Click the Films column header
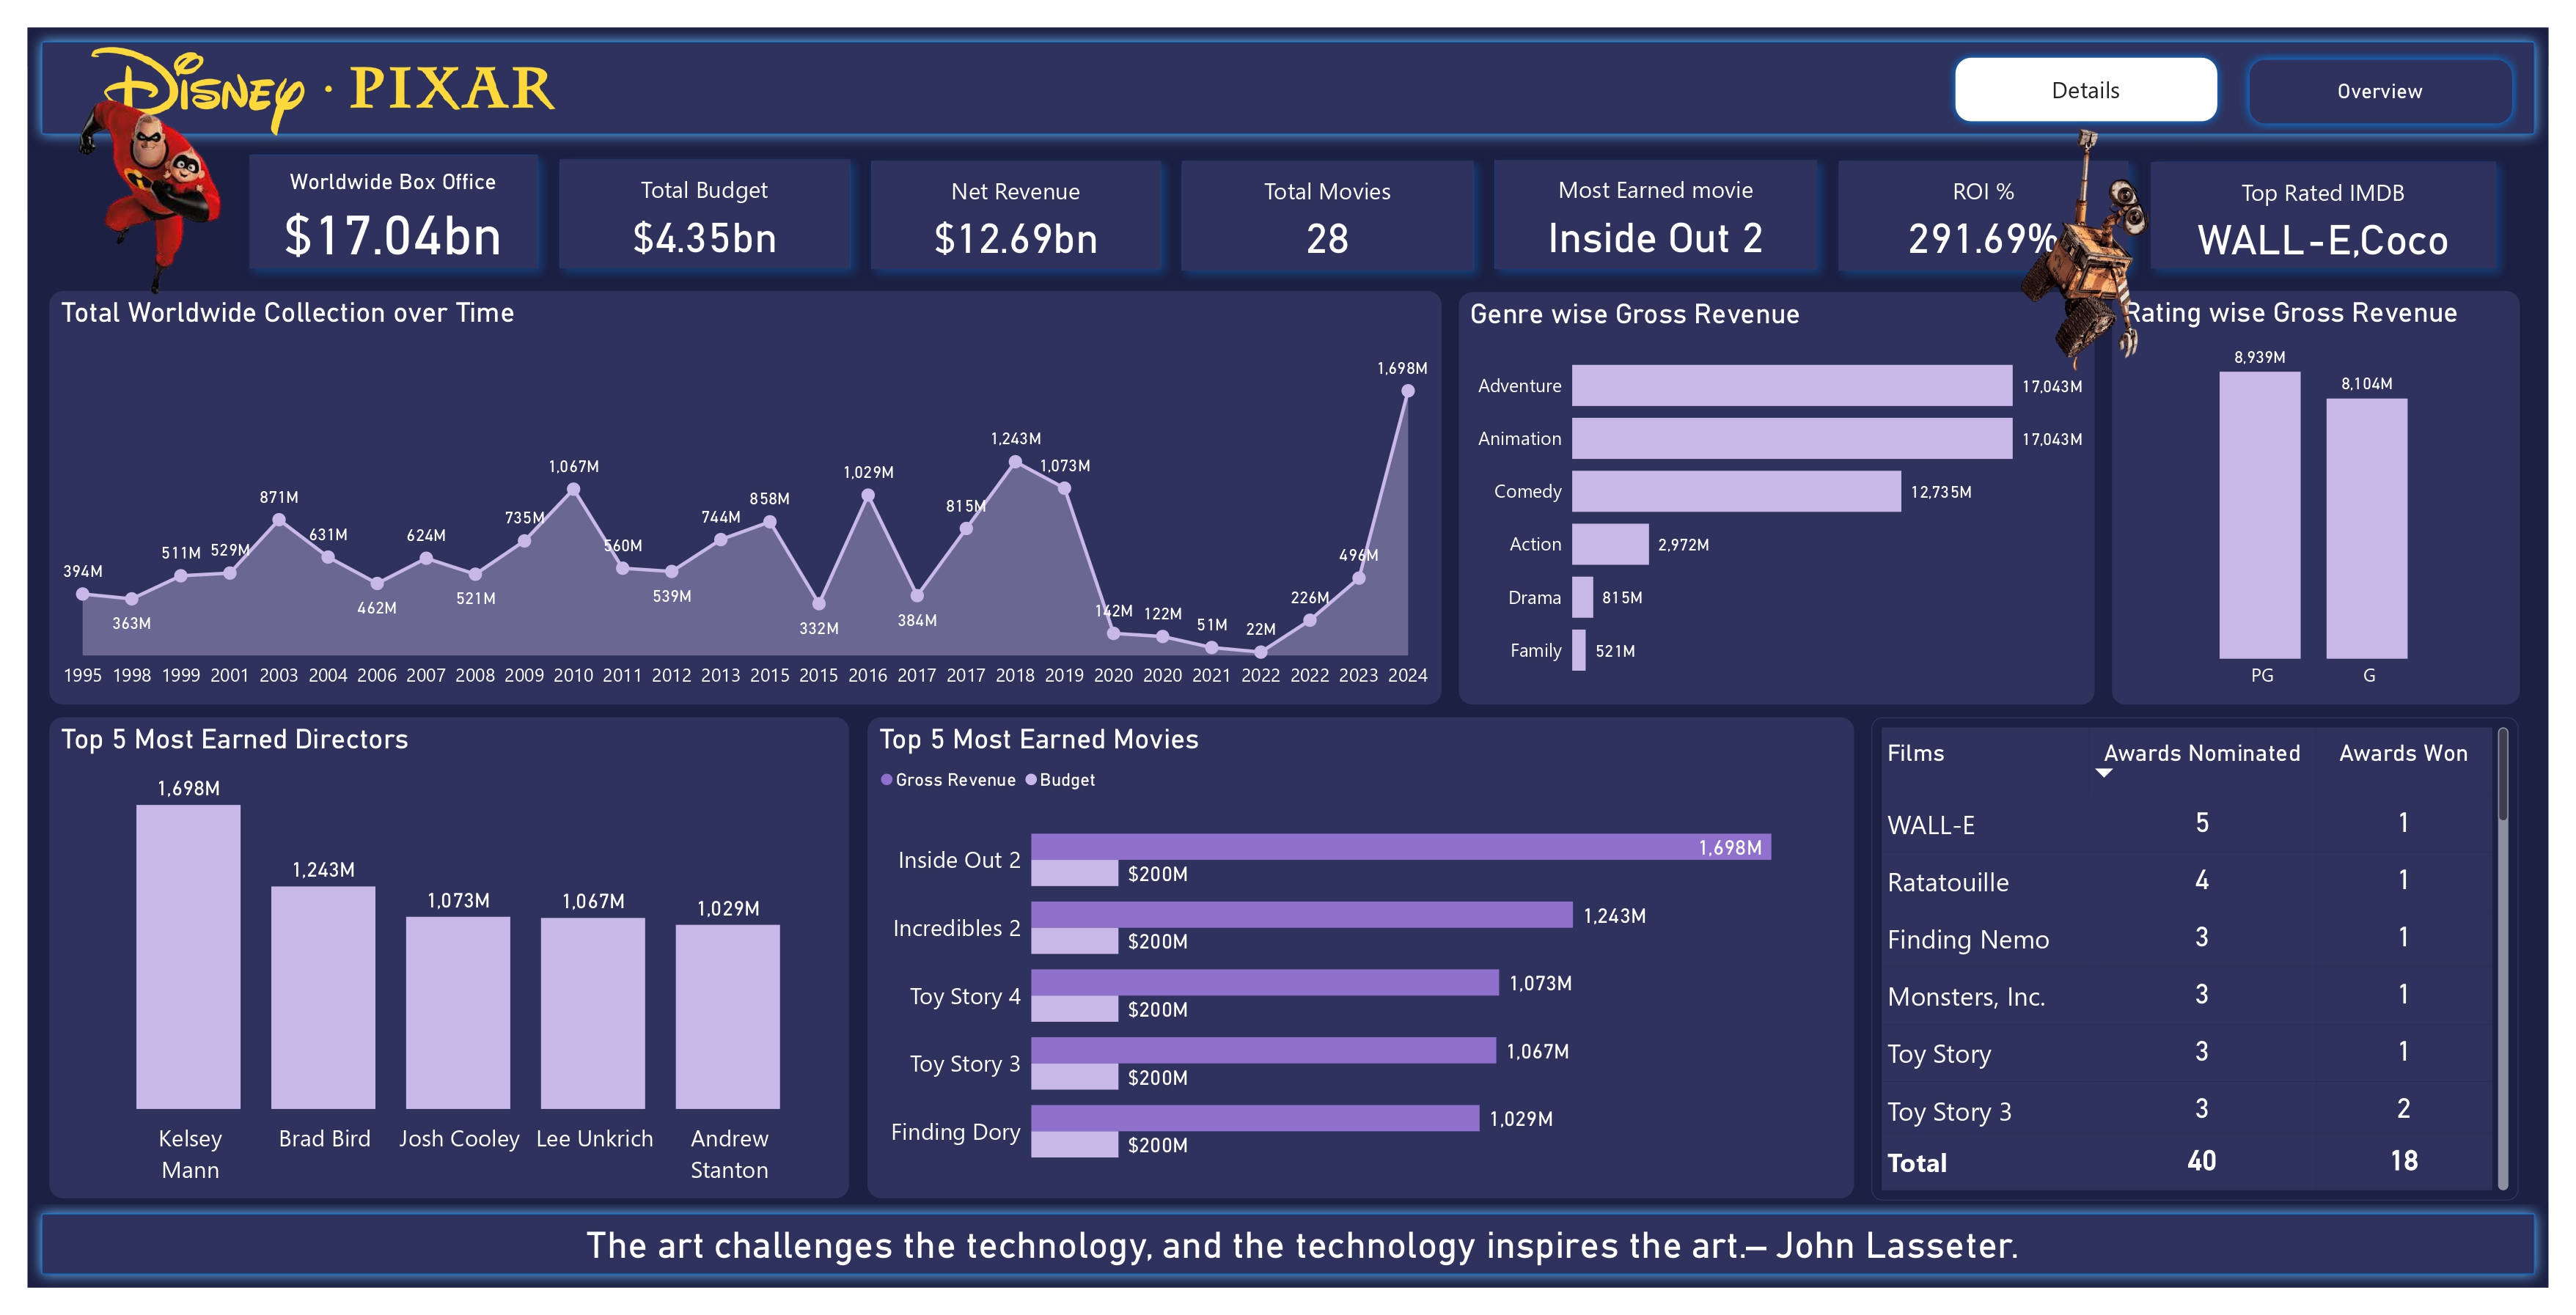Viewport: 2576px width, 1315px height. [x=1915, y=753]
